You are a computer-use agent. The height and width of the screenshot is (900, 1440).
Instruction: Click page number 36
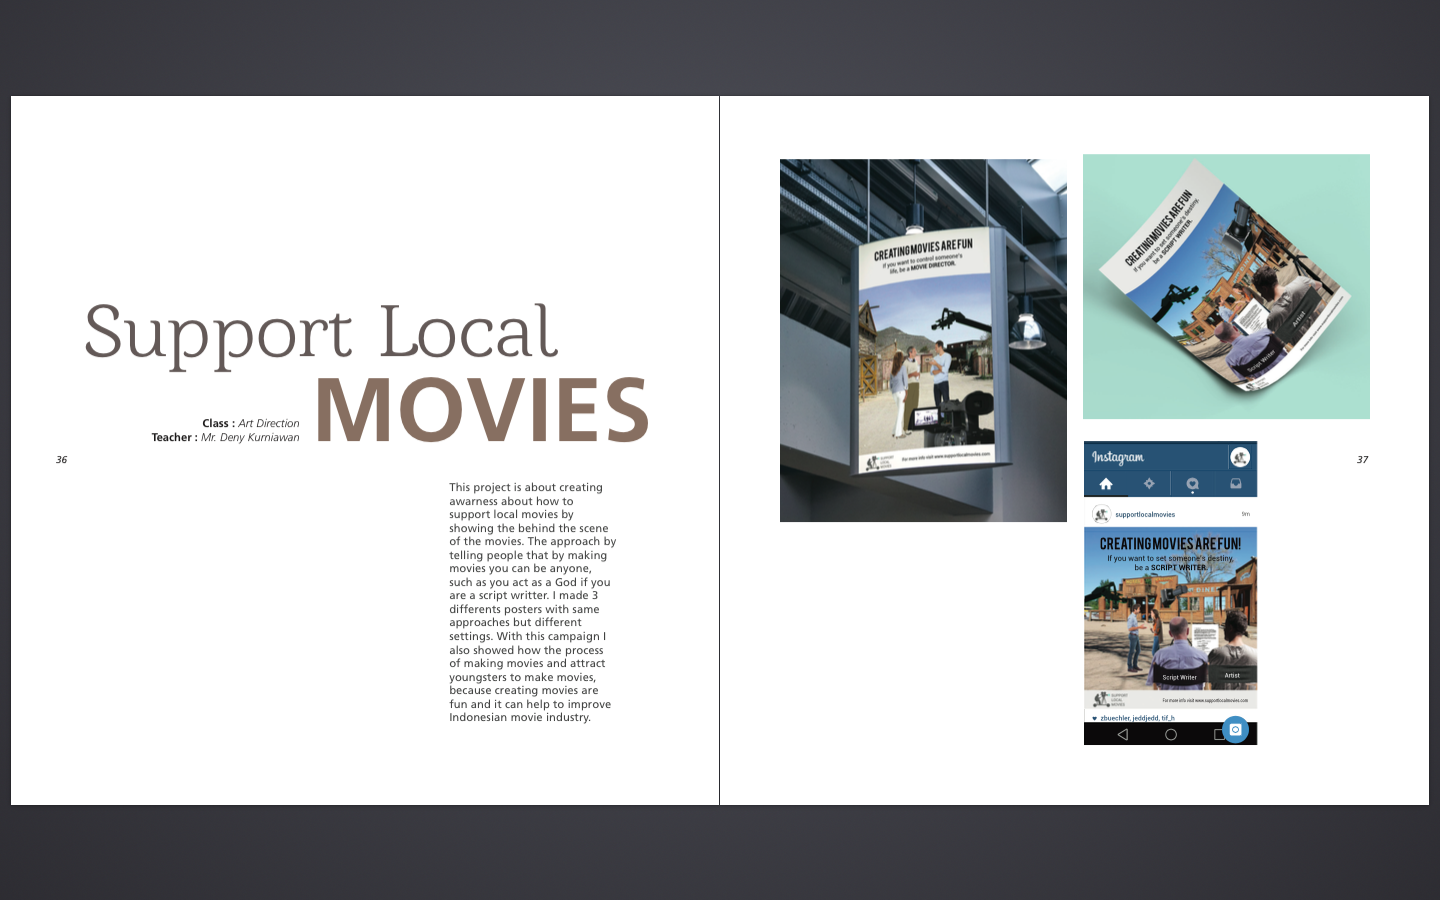(61, 460)
